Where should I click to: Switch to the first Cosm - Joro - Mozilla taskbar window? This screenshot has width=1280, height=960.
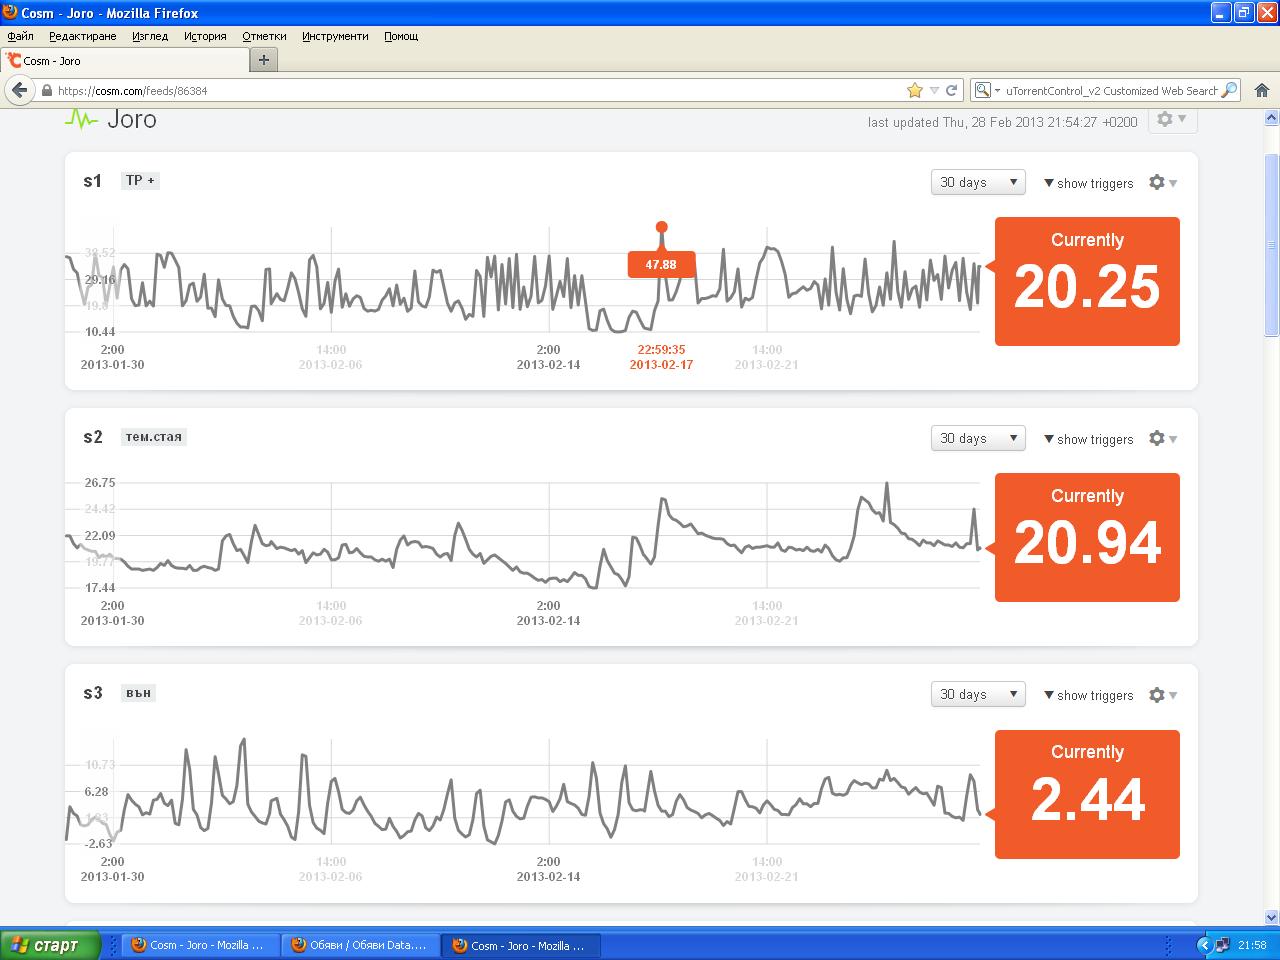(198, 945)
